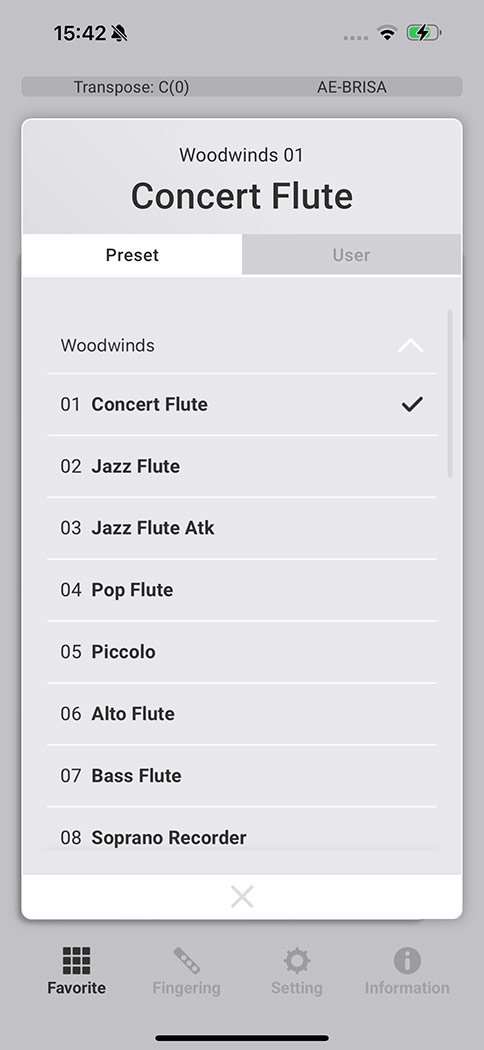
Task: Tap the battery charging icon in status bar
Action: [x=424, y=33]
